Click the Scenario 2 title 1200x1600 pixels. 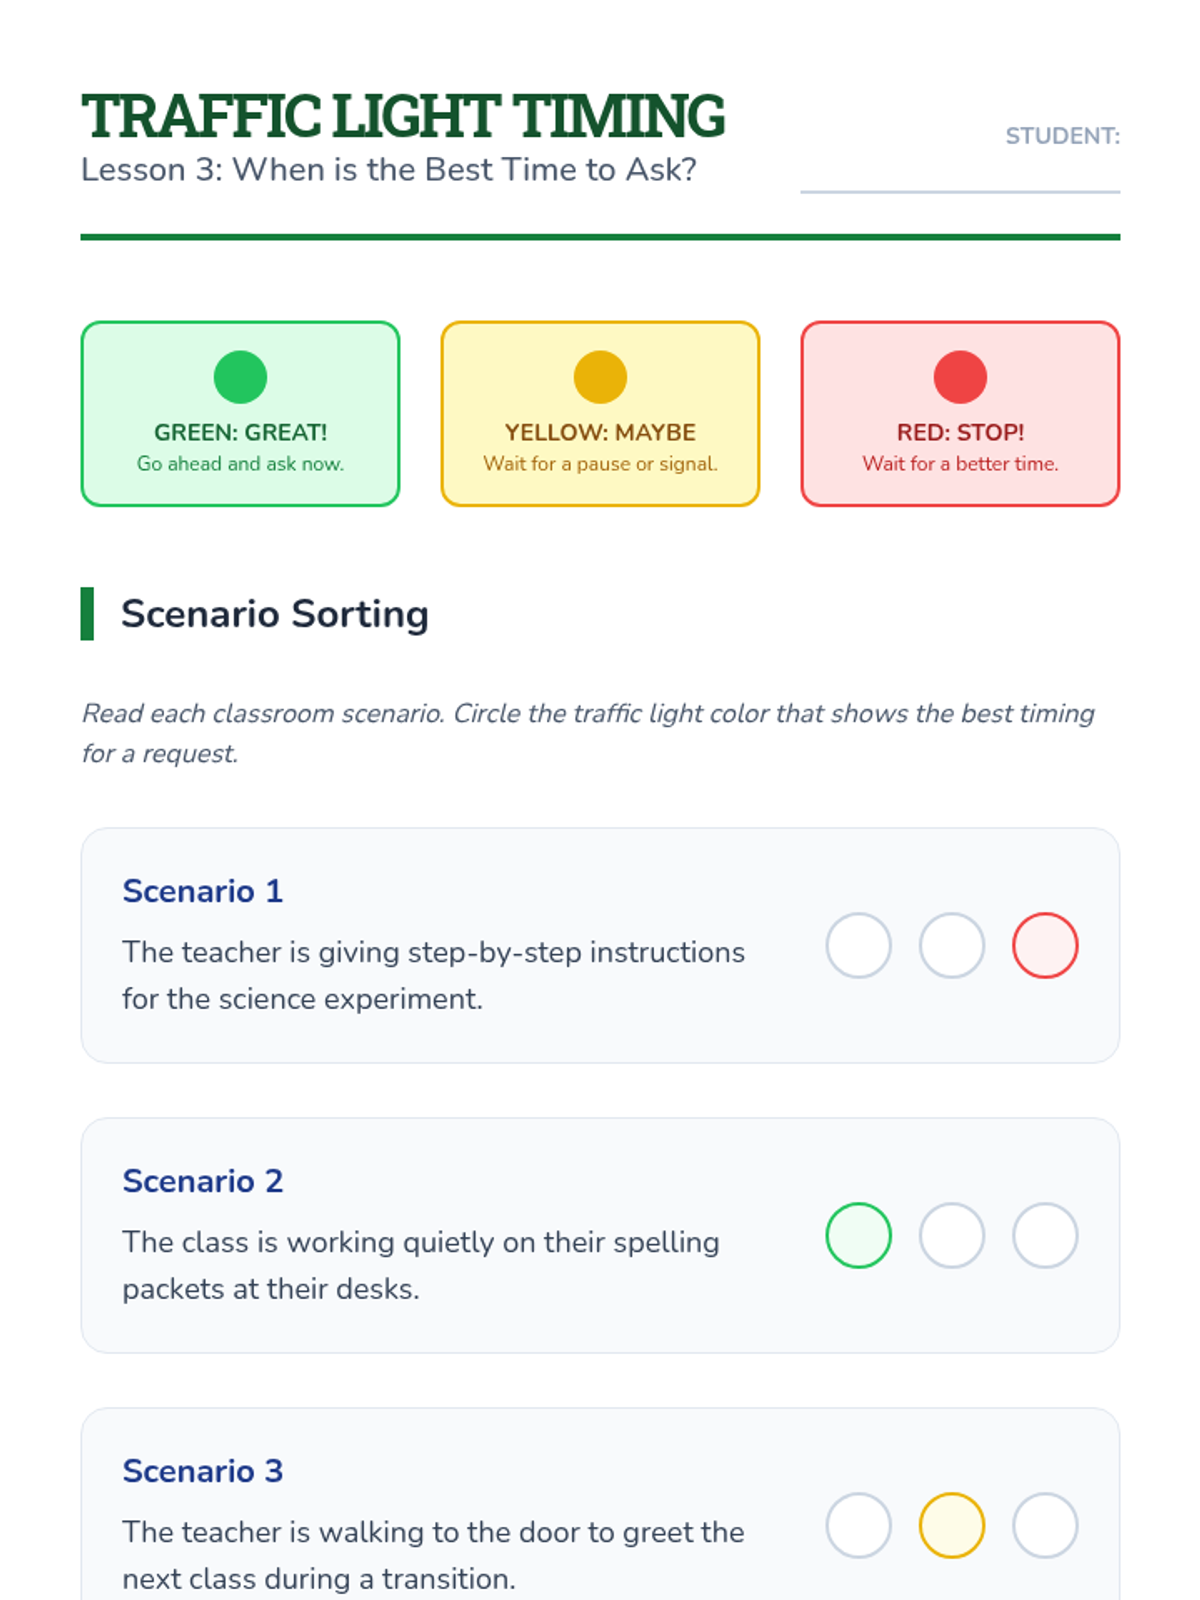pyautogui.click(x=203, y=1180)
